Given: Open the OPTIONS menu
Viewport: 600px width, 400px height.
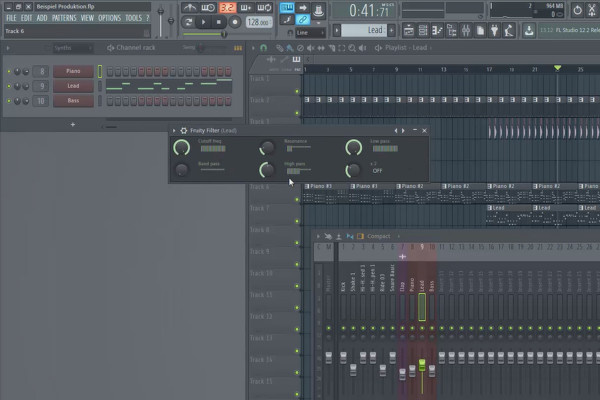Looking at the screenshot, I should [x=109, y=18].
